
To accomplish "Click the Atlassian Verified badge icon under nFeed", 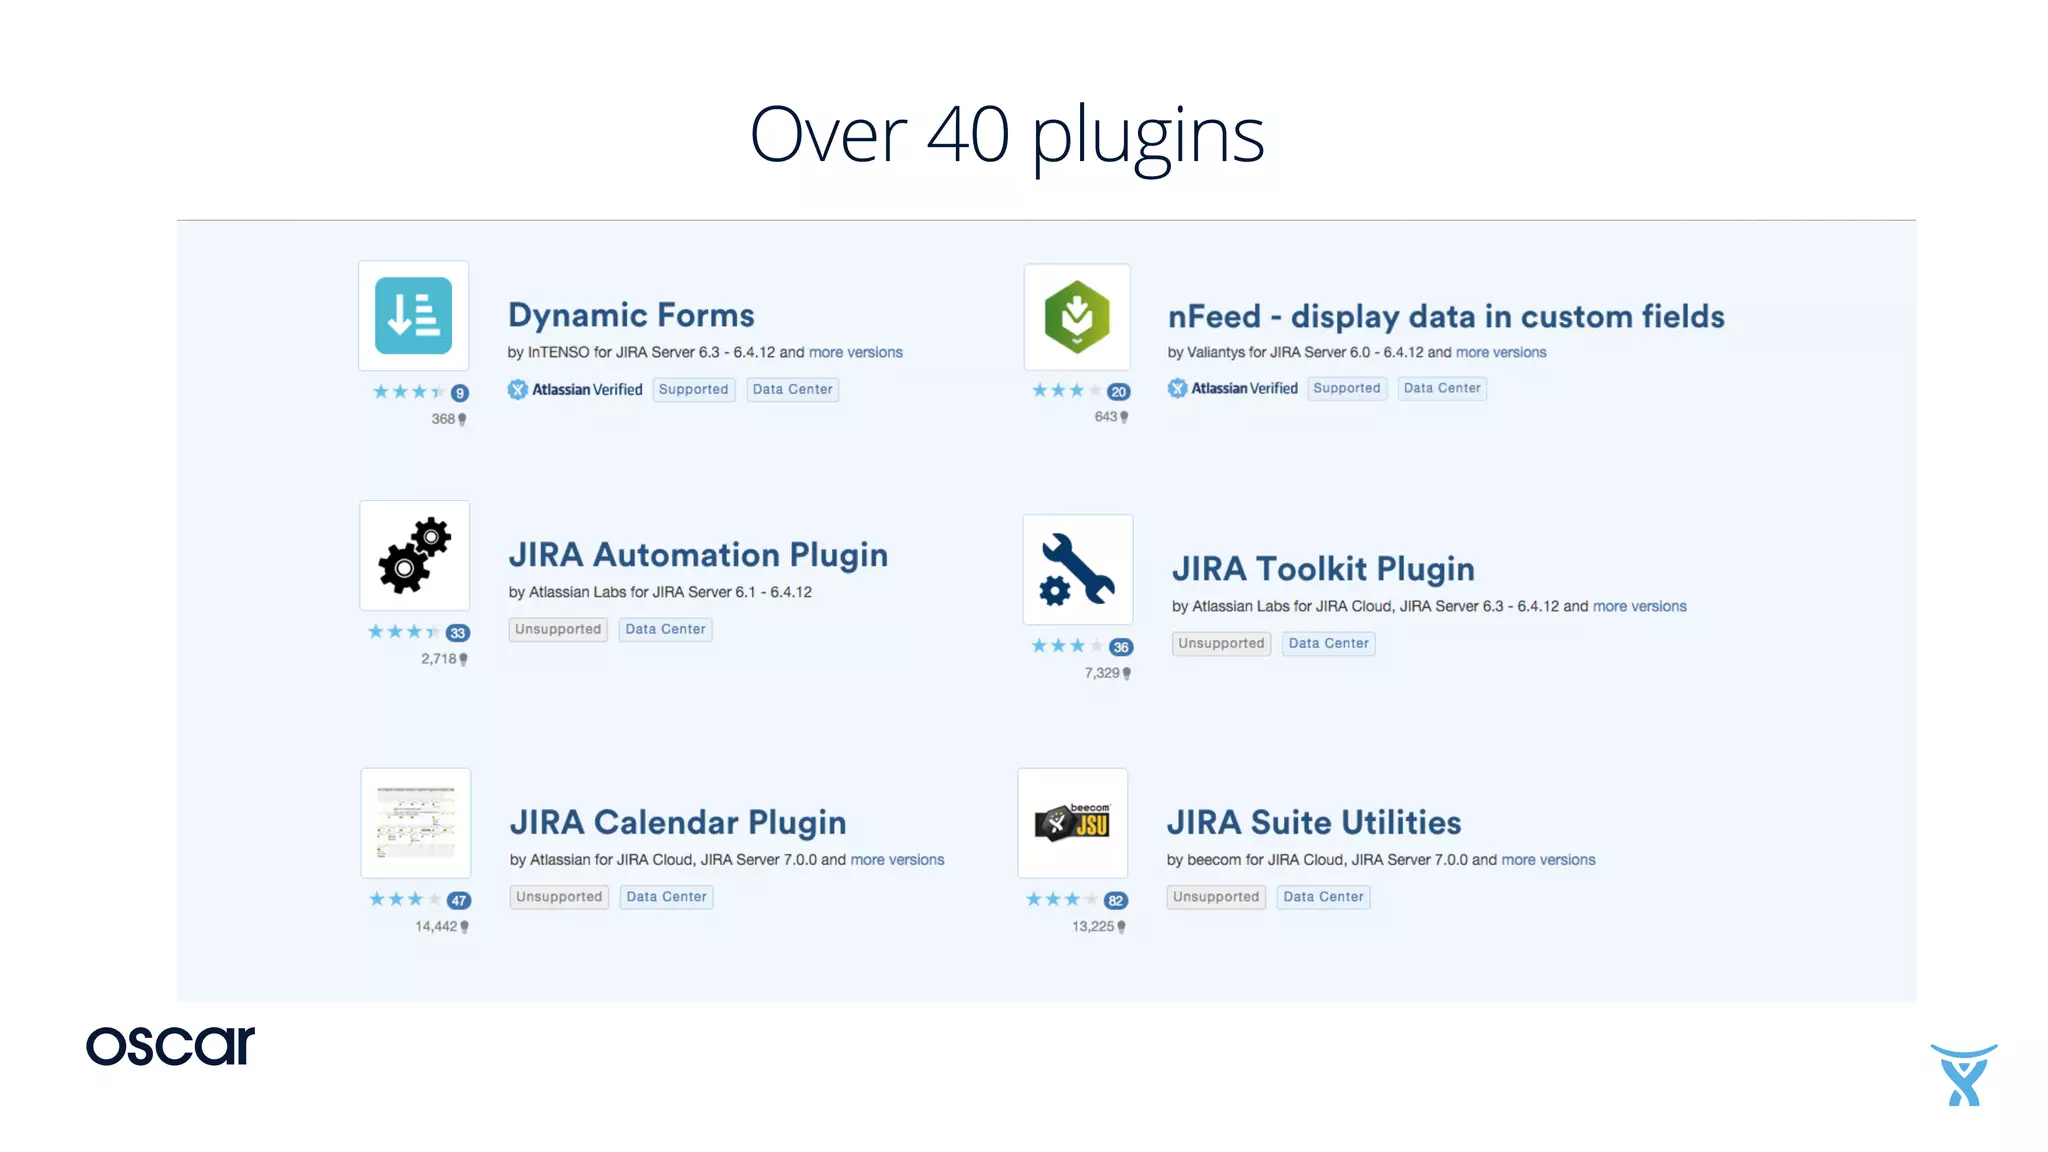I will point(1177,388).
